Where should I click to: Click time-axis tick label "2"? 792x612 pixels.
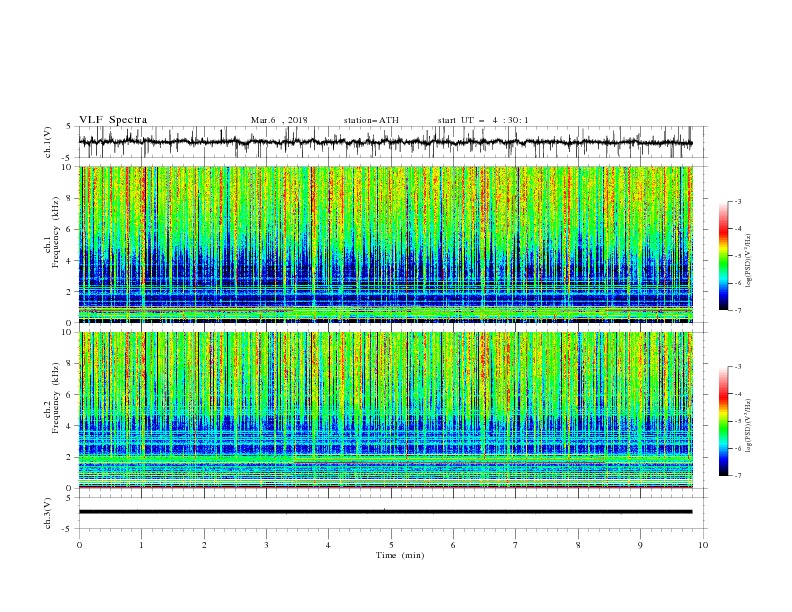click(x=204, y=545)
